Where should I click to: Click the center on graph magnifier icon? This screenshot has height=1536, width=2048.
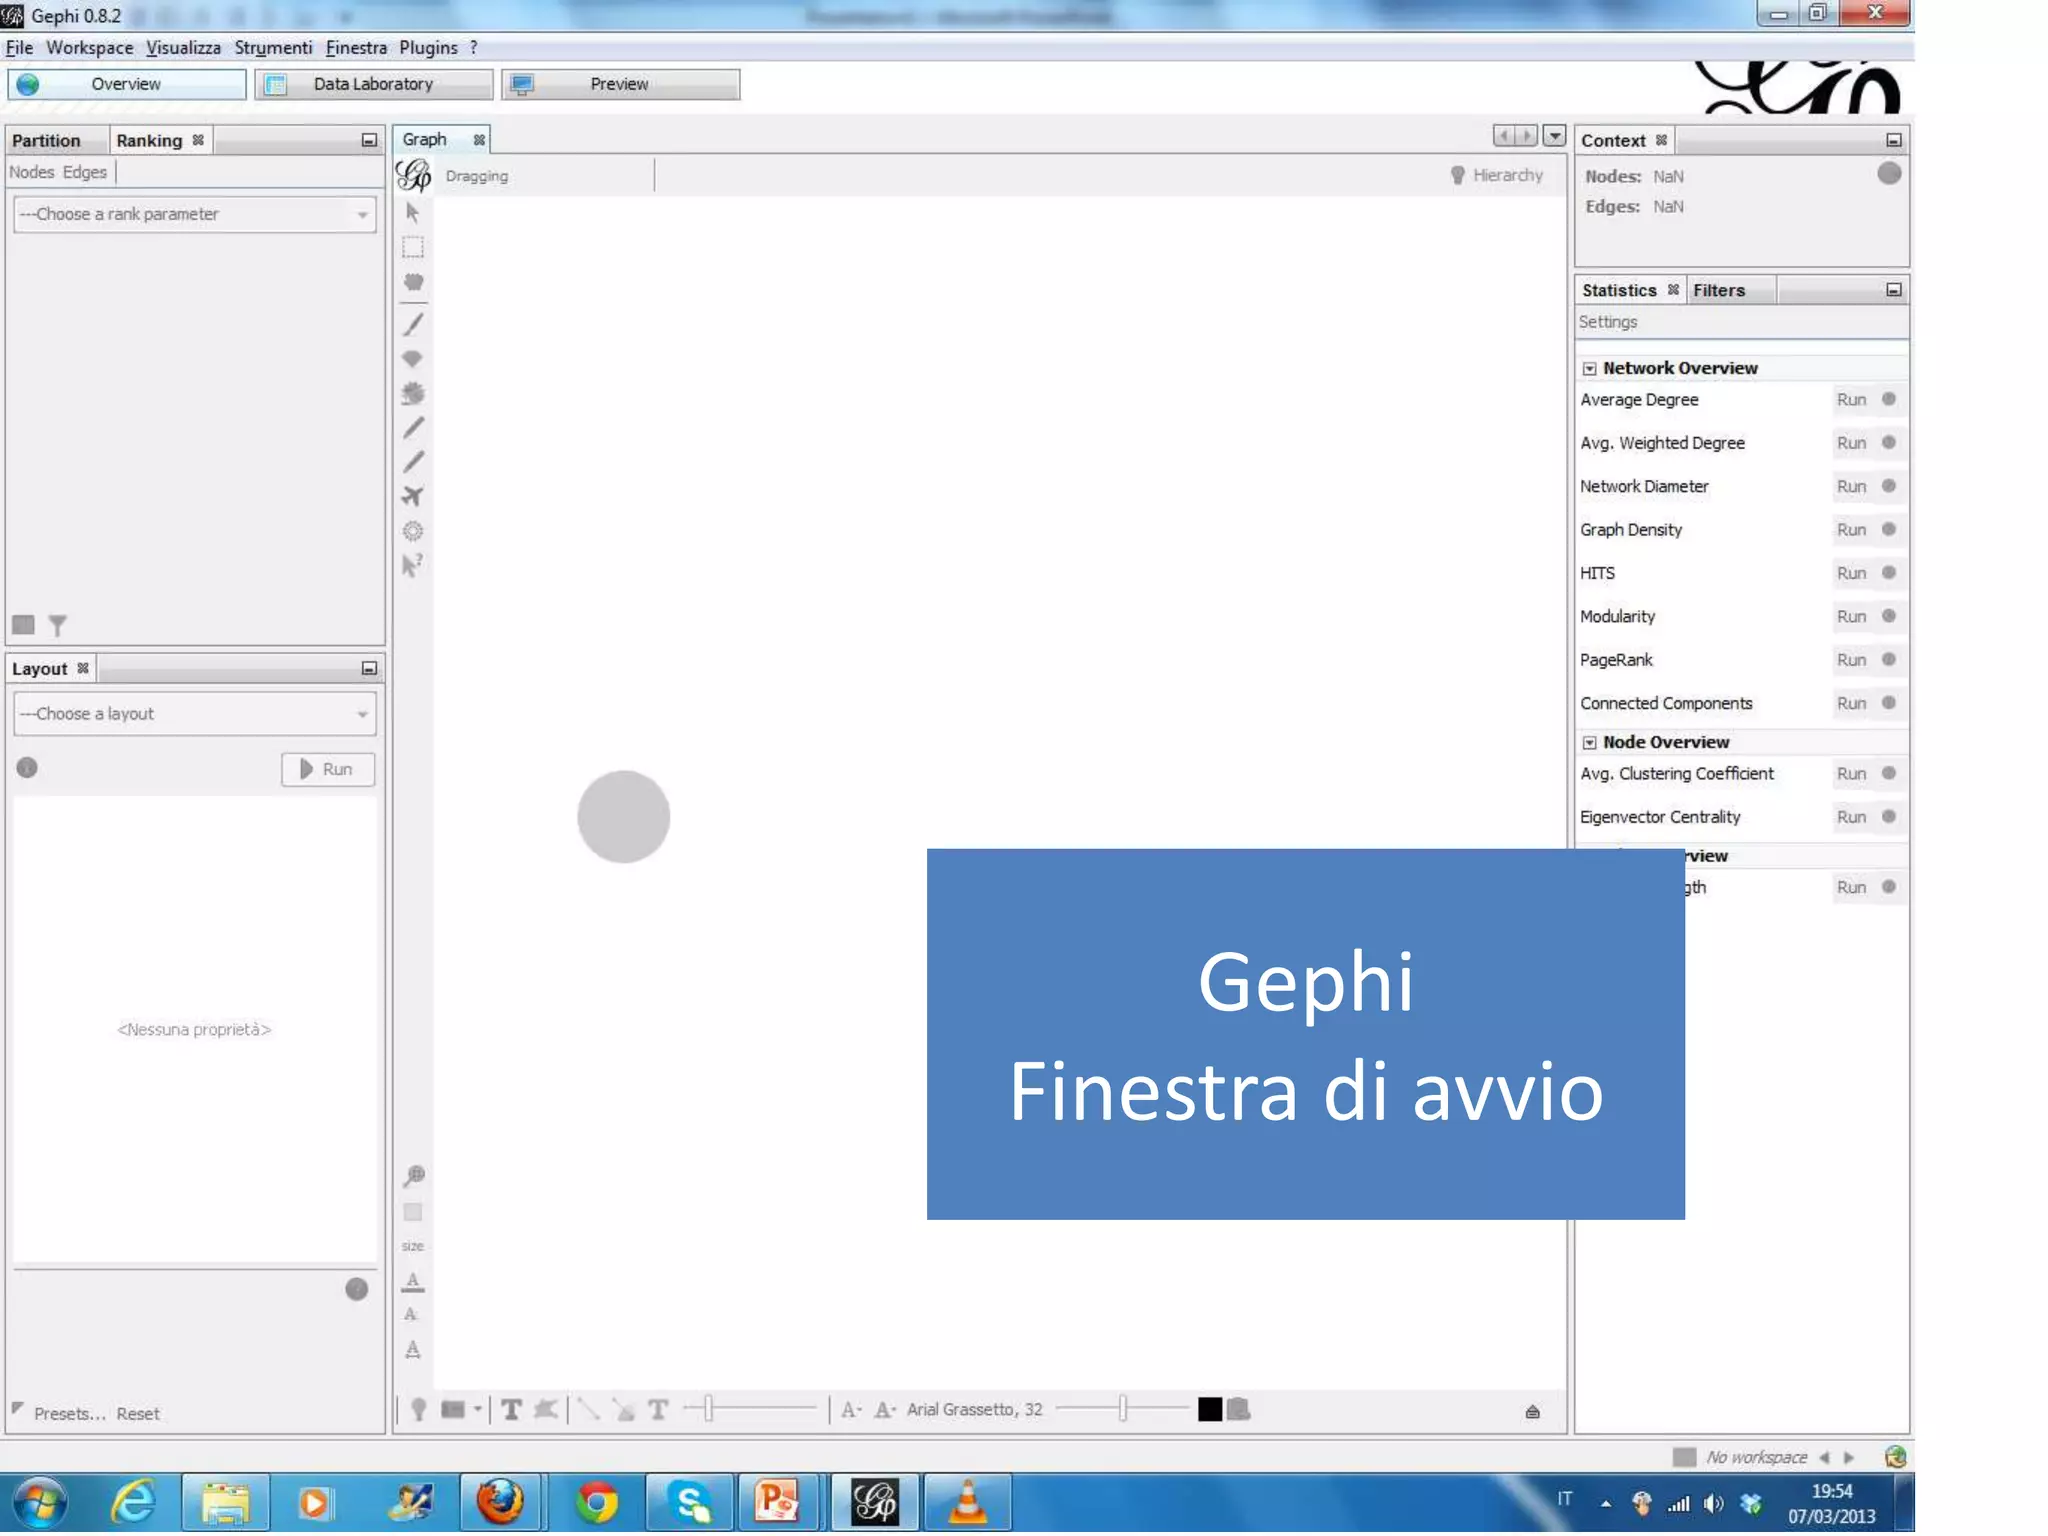(414, 1176)
